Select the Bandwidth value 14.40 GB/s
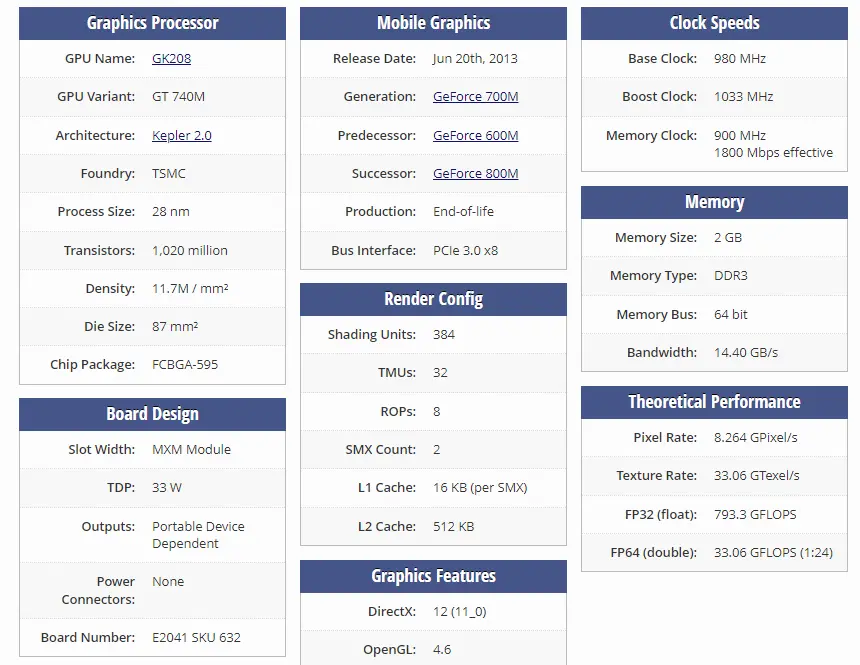The width and height of the screenshot is (860, 665). [746, 352]
